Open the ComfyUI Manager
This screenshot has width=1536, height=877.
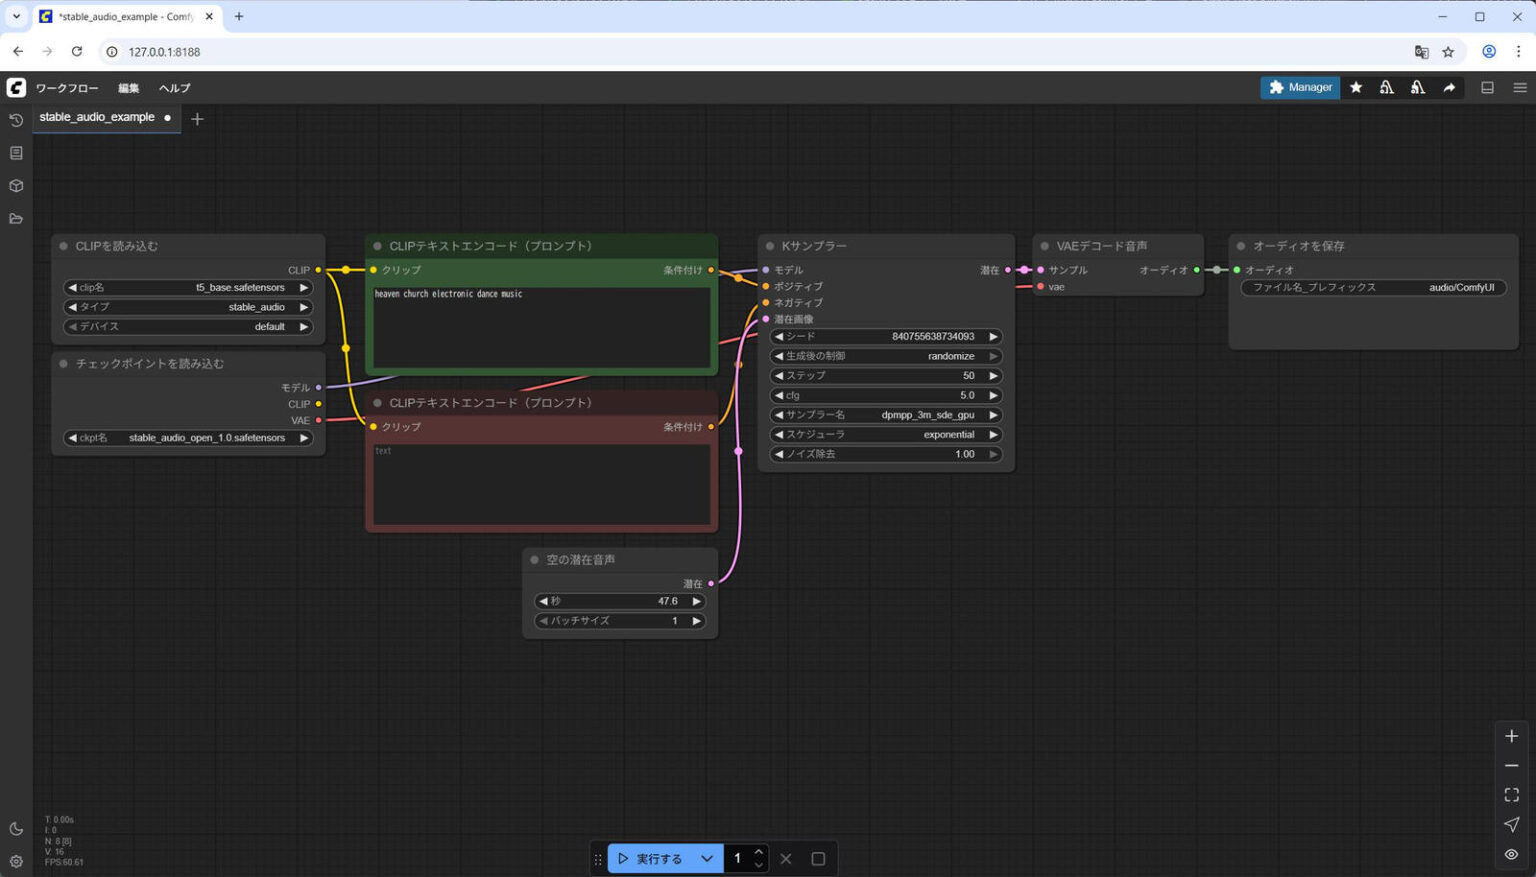pos(1300,87)
